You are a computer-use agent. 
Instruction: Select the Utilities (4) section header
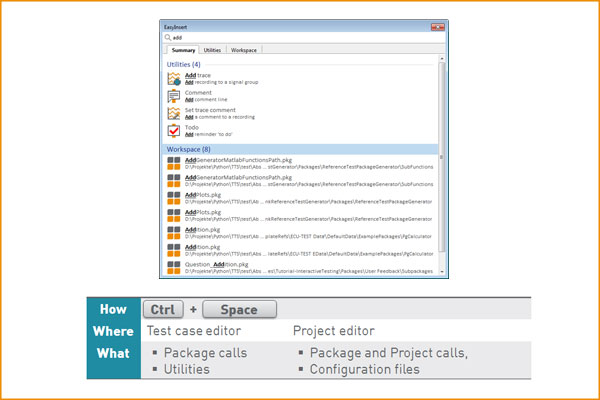tap(184, 65)
